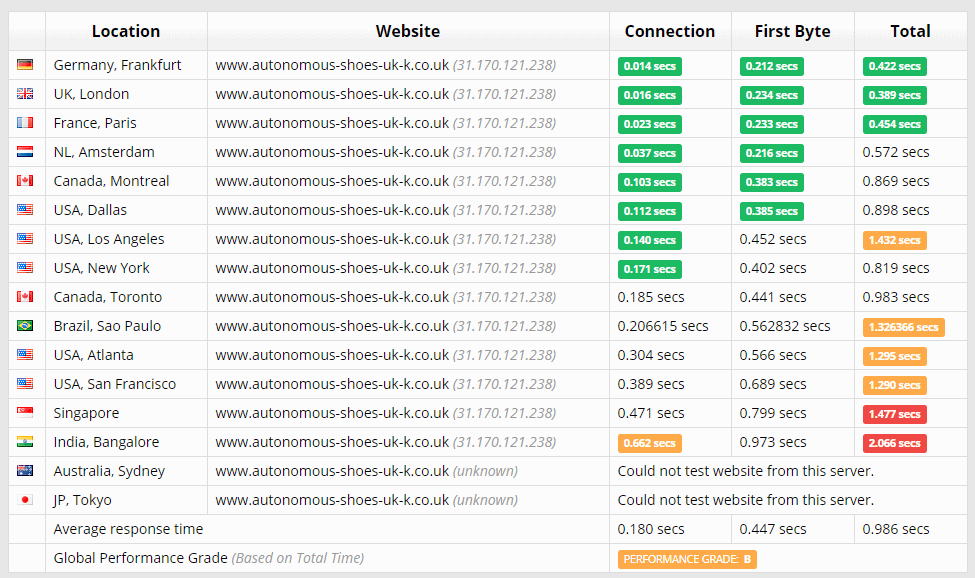The height and width of the screenshot is (578, 975).
Task: Click the red 1.477 secs badge for Singapore
Action: tap(895, 415)
